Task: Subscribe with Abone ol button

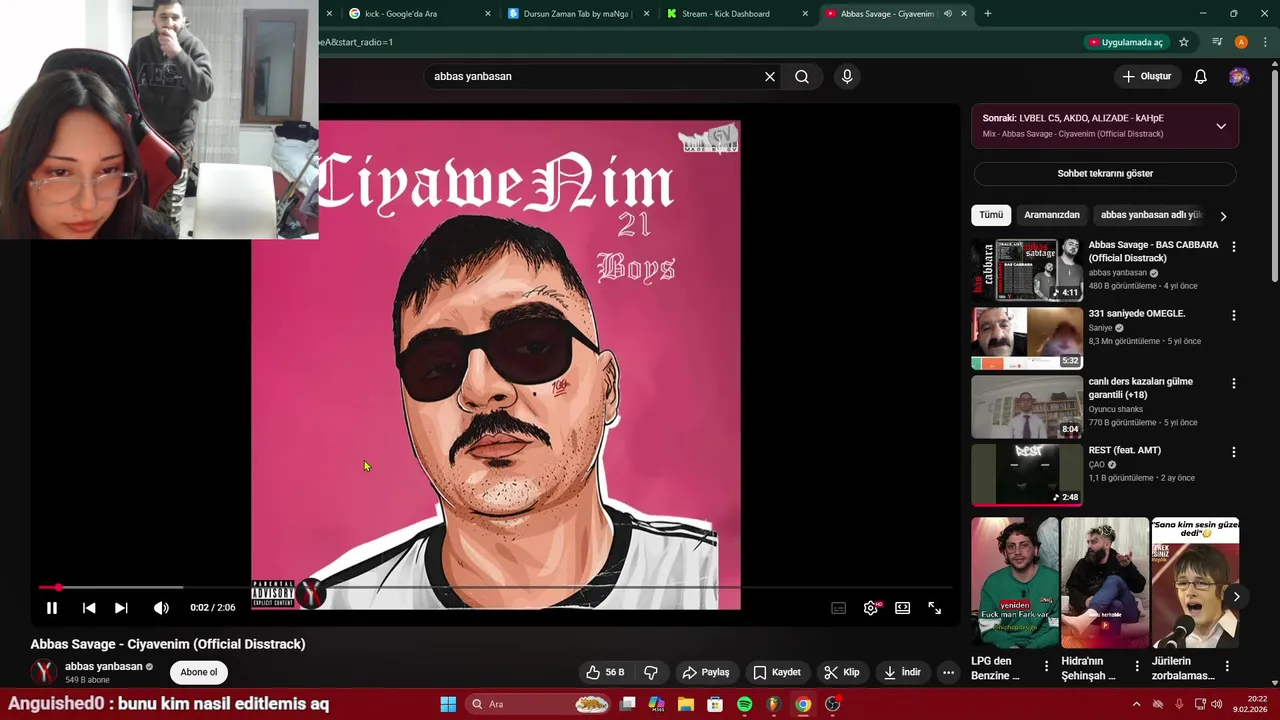Action: (199, 672)
